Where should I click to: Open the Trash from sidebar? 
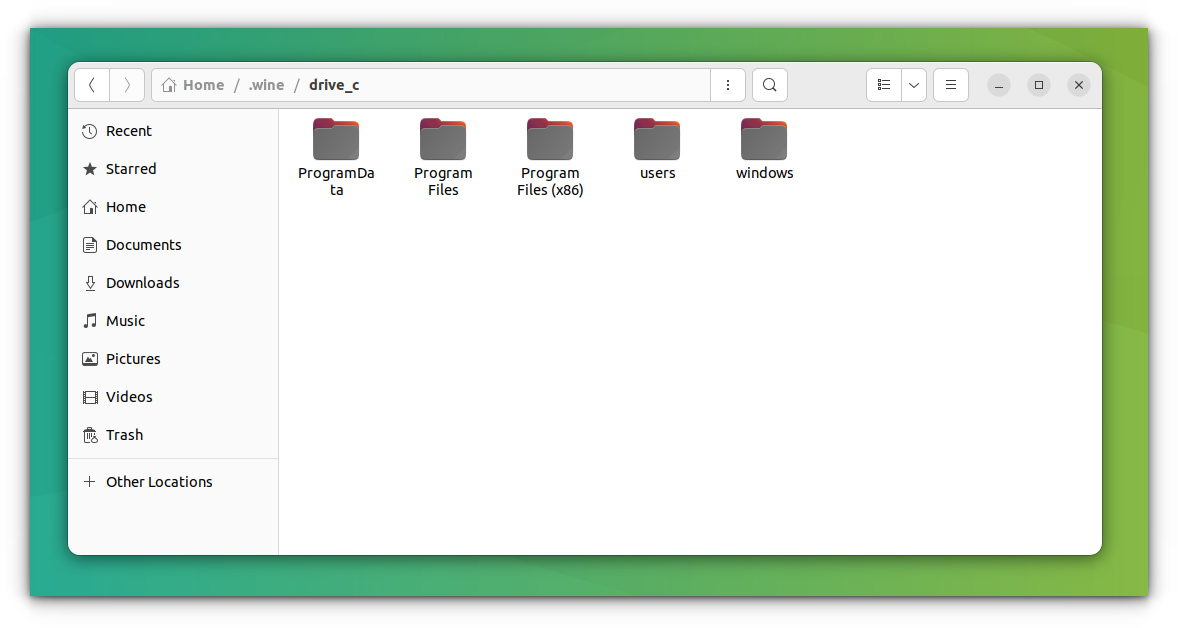(x=124, y=435)
